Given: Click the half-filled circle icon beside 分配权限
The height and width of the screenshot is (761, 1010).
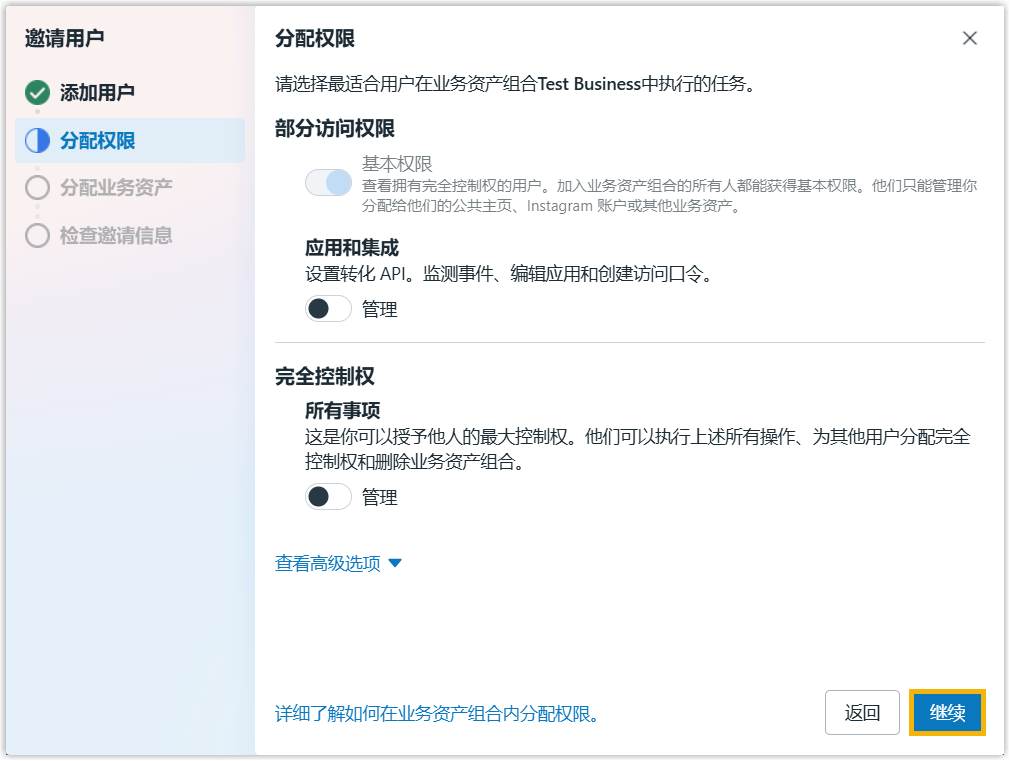Looking at the screenshot, I should pos(37,141).
